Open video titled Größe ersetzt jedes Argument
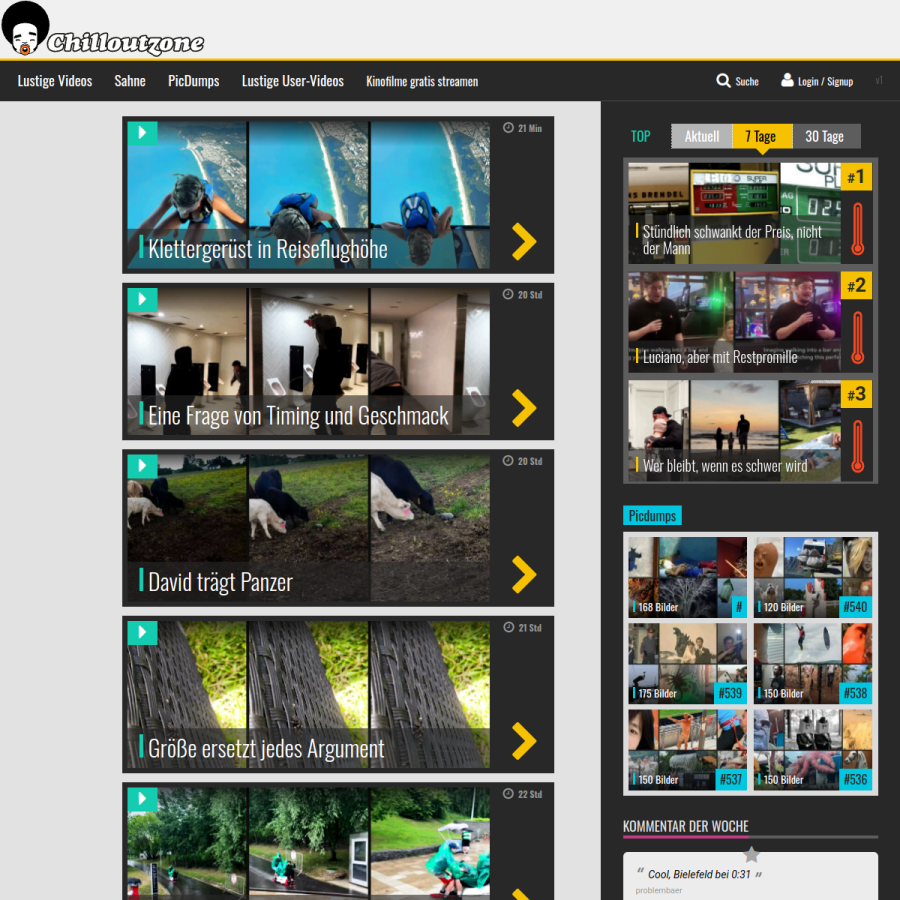Screen dimensions: 900x900 (x=266, y=748)
